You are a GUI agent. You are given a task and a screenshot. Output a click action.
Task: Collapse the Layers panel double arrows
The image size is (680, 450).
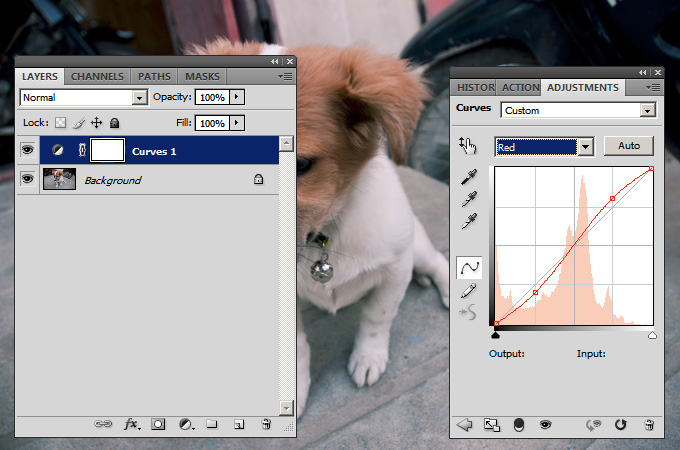[275, 62]
